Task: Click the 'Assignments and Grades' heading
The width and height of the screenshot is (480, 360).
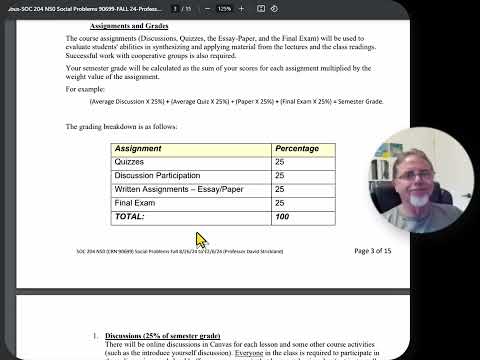Action: pos(129,26)
